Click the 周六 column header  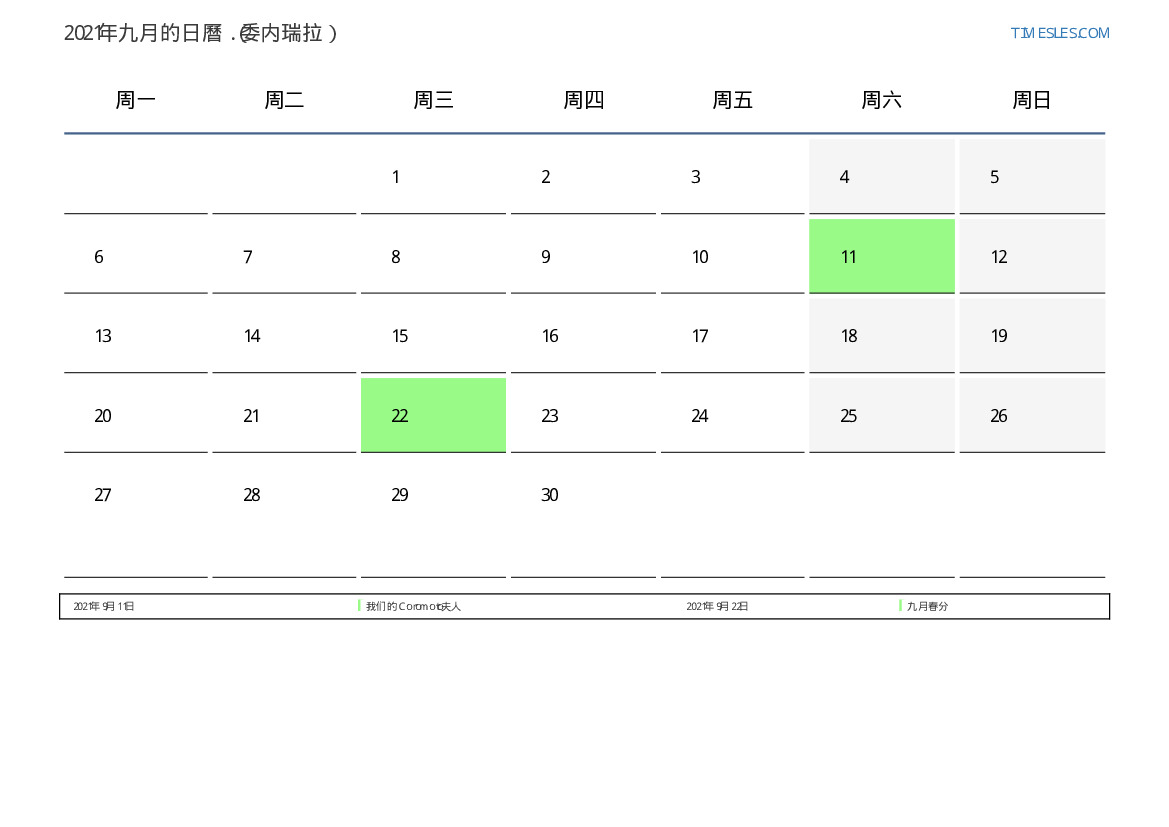(x=881, y=100)
